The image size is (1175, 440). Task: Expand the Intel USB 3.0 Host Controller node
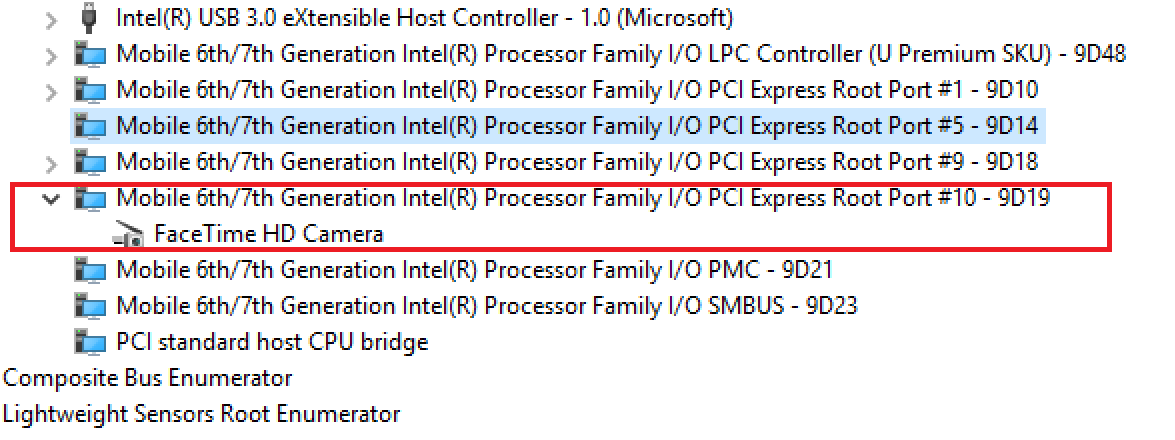pyautogui.click(x=51, y=20)
